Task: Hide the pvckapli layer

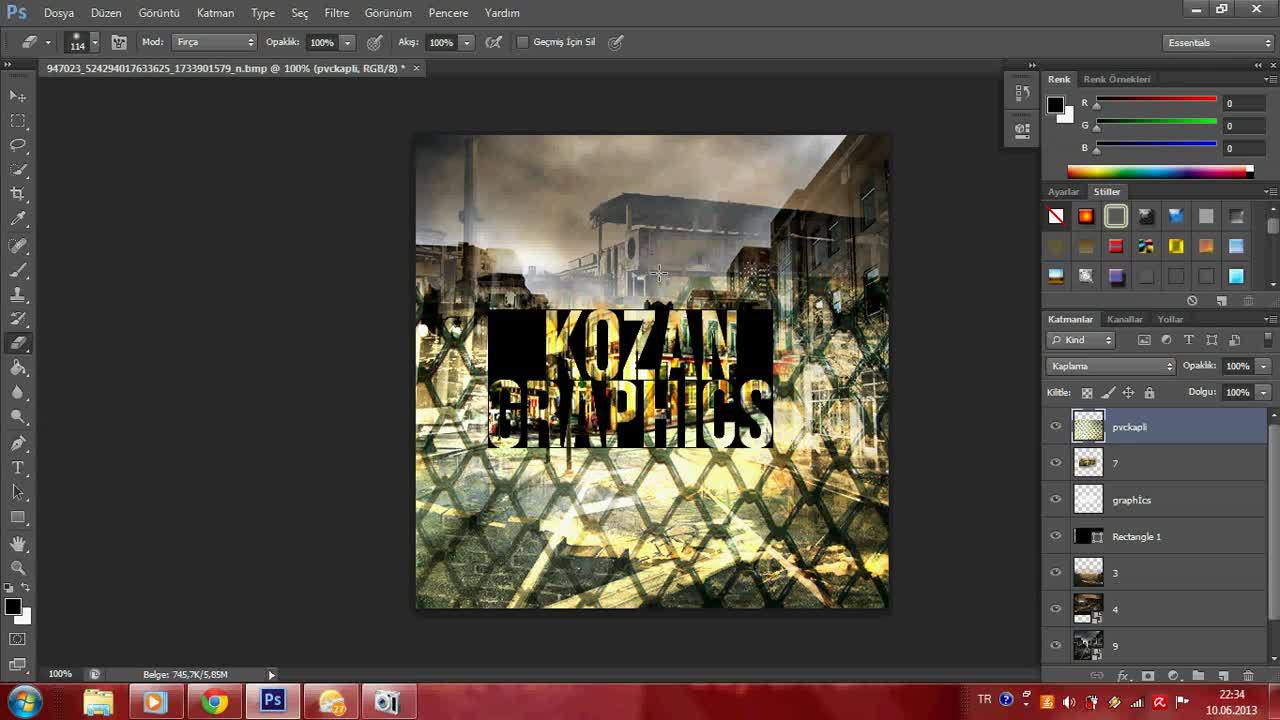Action: (x=1055, y=427)
